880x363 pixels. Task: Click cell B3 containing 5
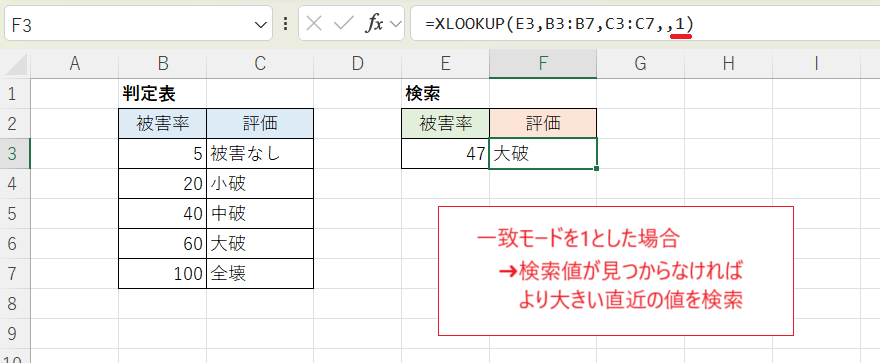coord(163,154)
